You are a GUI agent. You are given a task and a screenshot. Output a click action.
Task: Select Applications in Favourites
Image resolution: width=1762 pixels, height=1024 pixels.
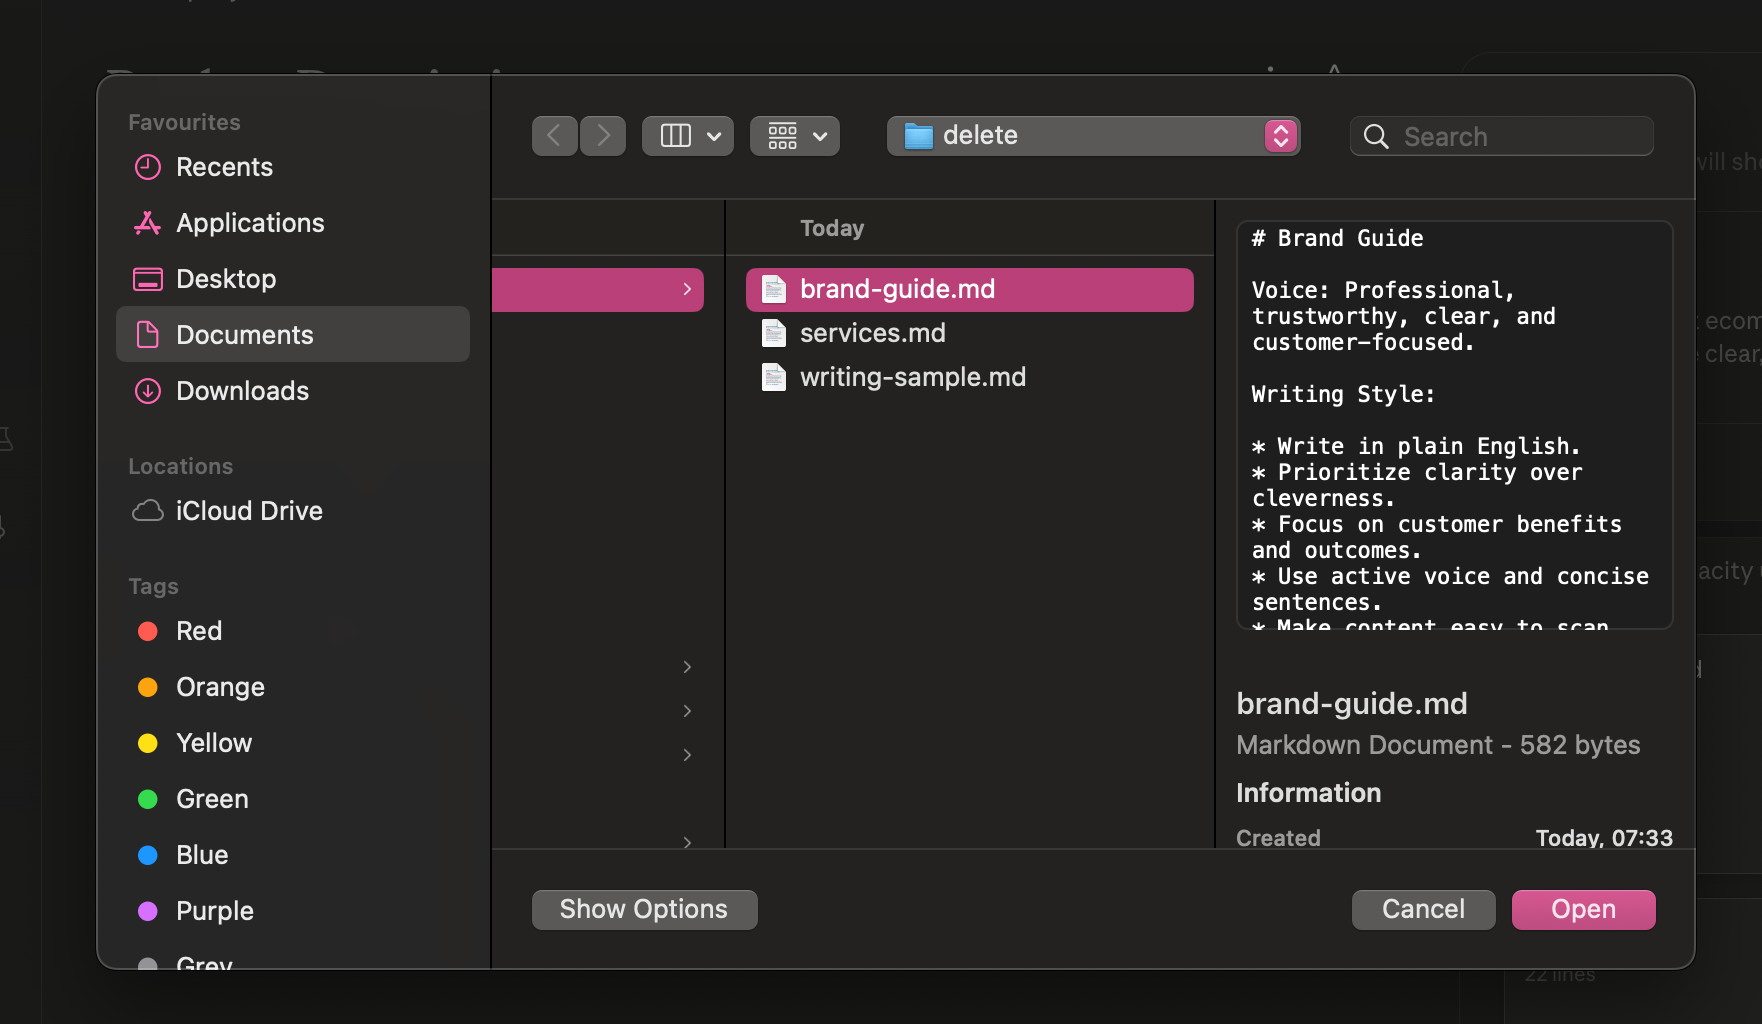(292, 223)
